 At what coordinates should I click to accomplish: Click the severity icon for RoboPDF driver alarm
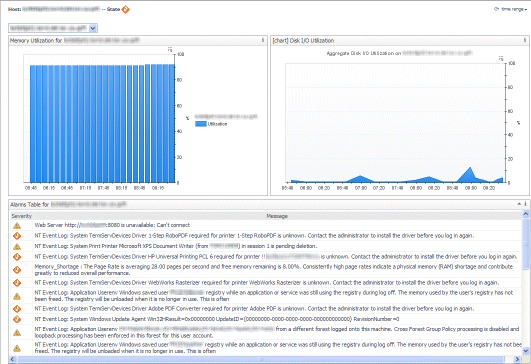coord(17,236)
